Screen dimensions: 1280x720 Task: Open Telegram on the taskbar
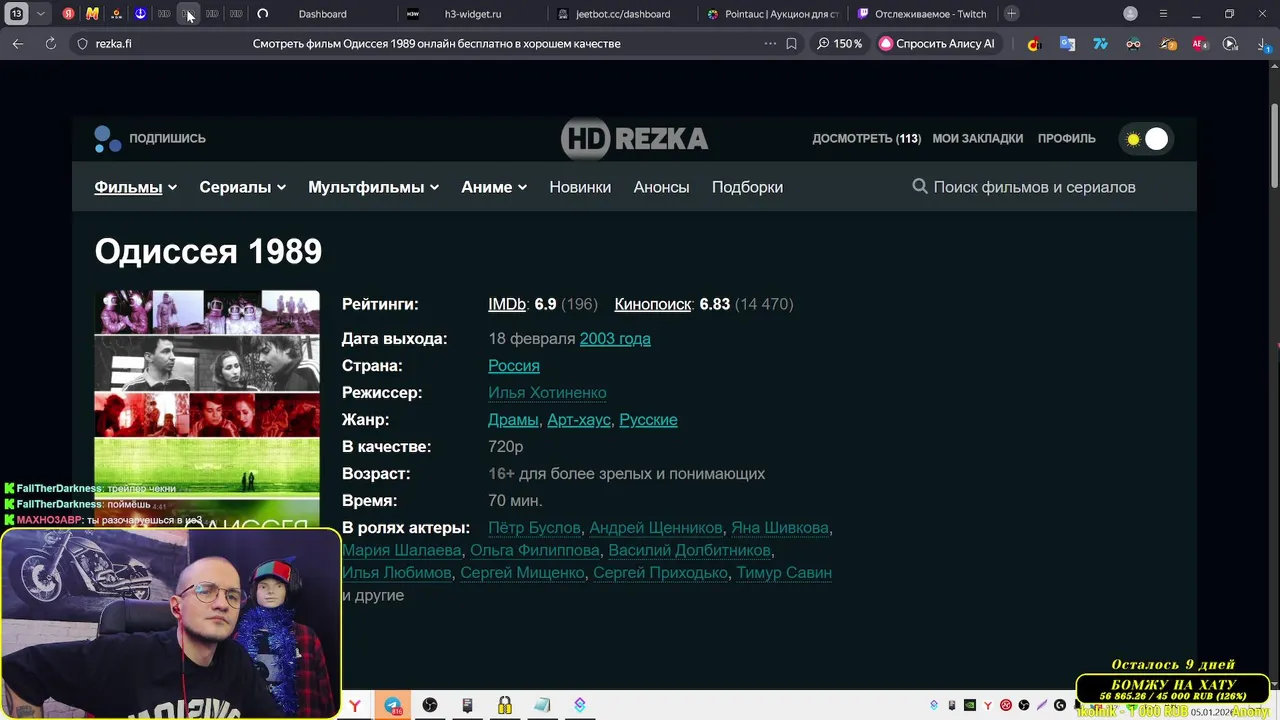393,706
